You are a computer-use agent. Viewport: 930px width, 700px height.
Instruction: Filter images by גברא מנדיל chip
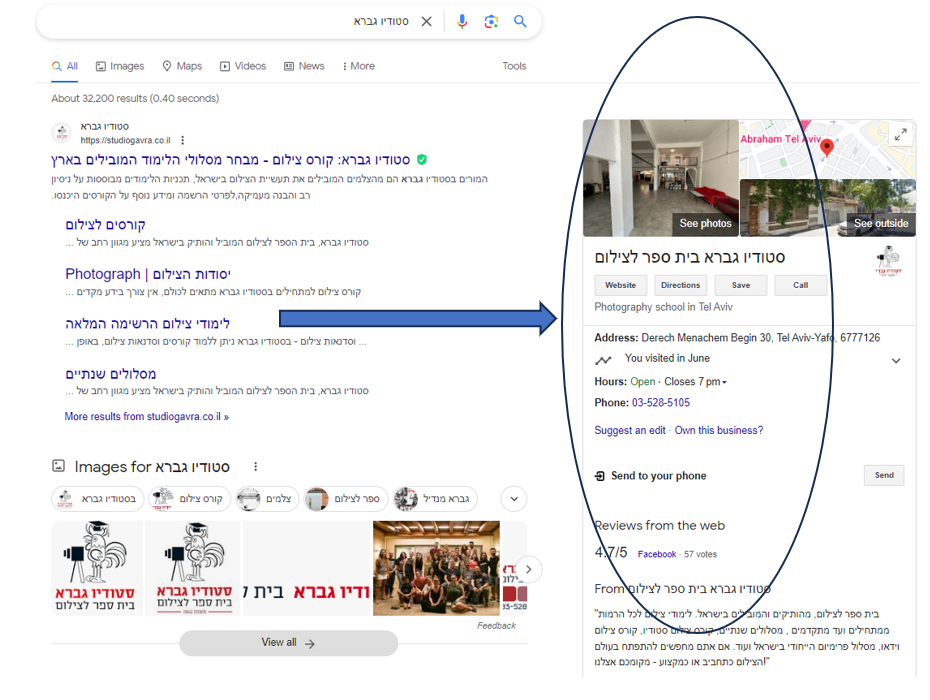point(435,499)
